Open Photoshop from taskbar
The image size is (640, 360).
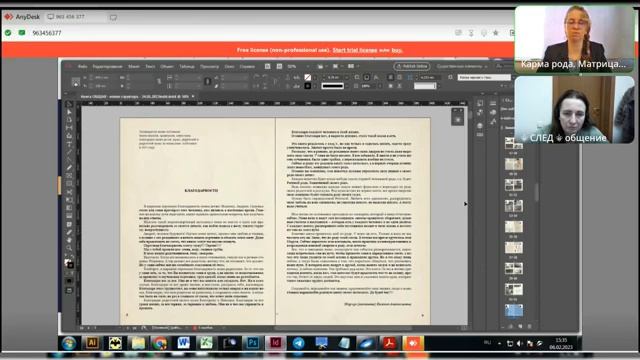(252, 343)
